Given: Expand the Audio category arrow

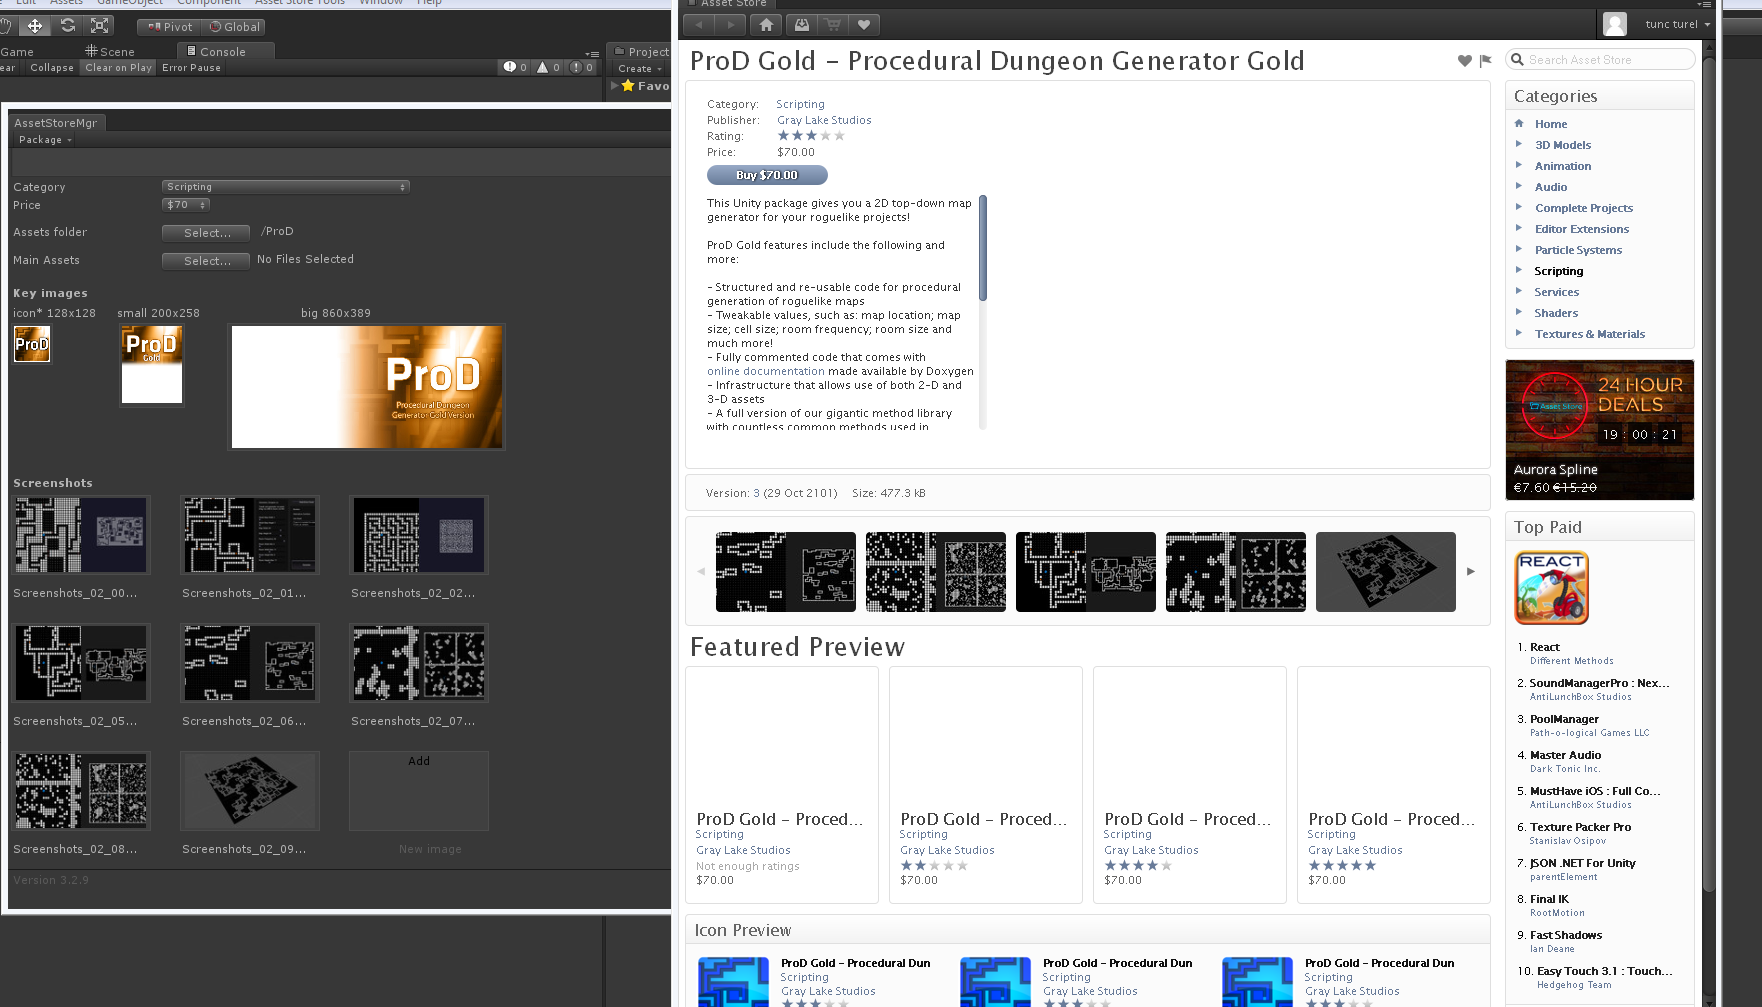Looking at the screenshot, I should 1519,186.
